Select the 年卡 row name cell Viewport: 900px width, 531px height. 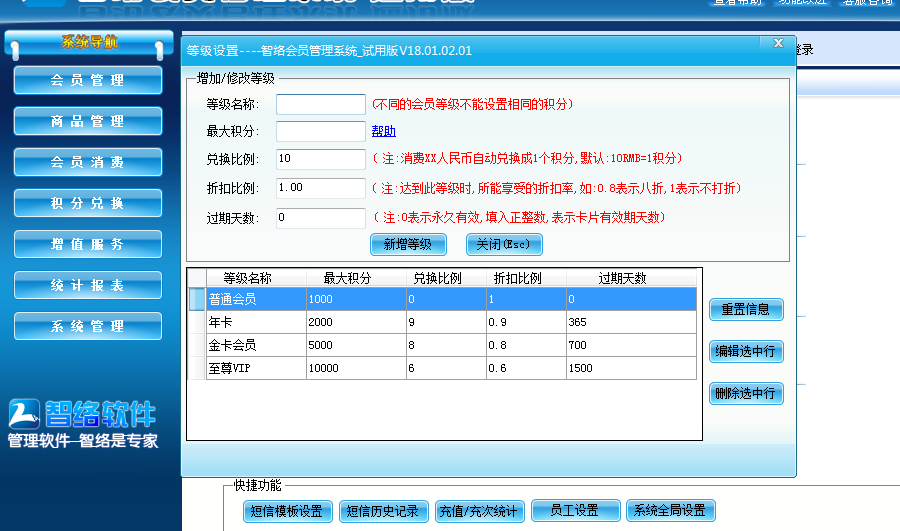point(256,322)
